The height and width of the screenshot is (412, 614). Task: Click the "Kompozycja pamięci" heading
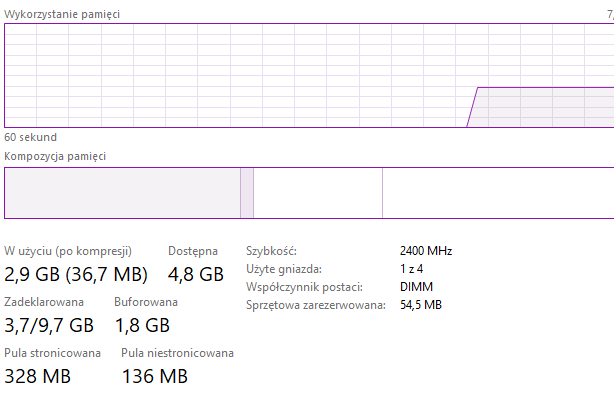click(55, 156)
